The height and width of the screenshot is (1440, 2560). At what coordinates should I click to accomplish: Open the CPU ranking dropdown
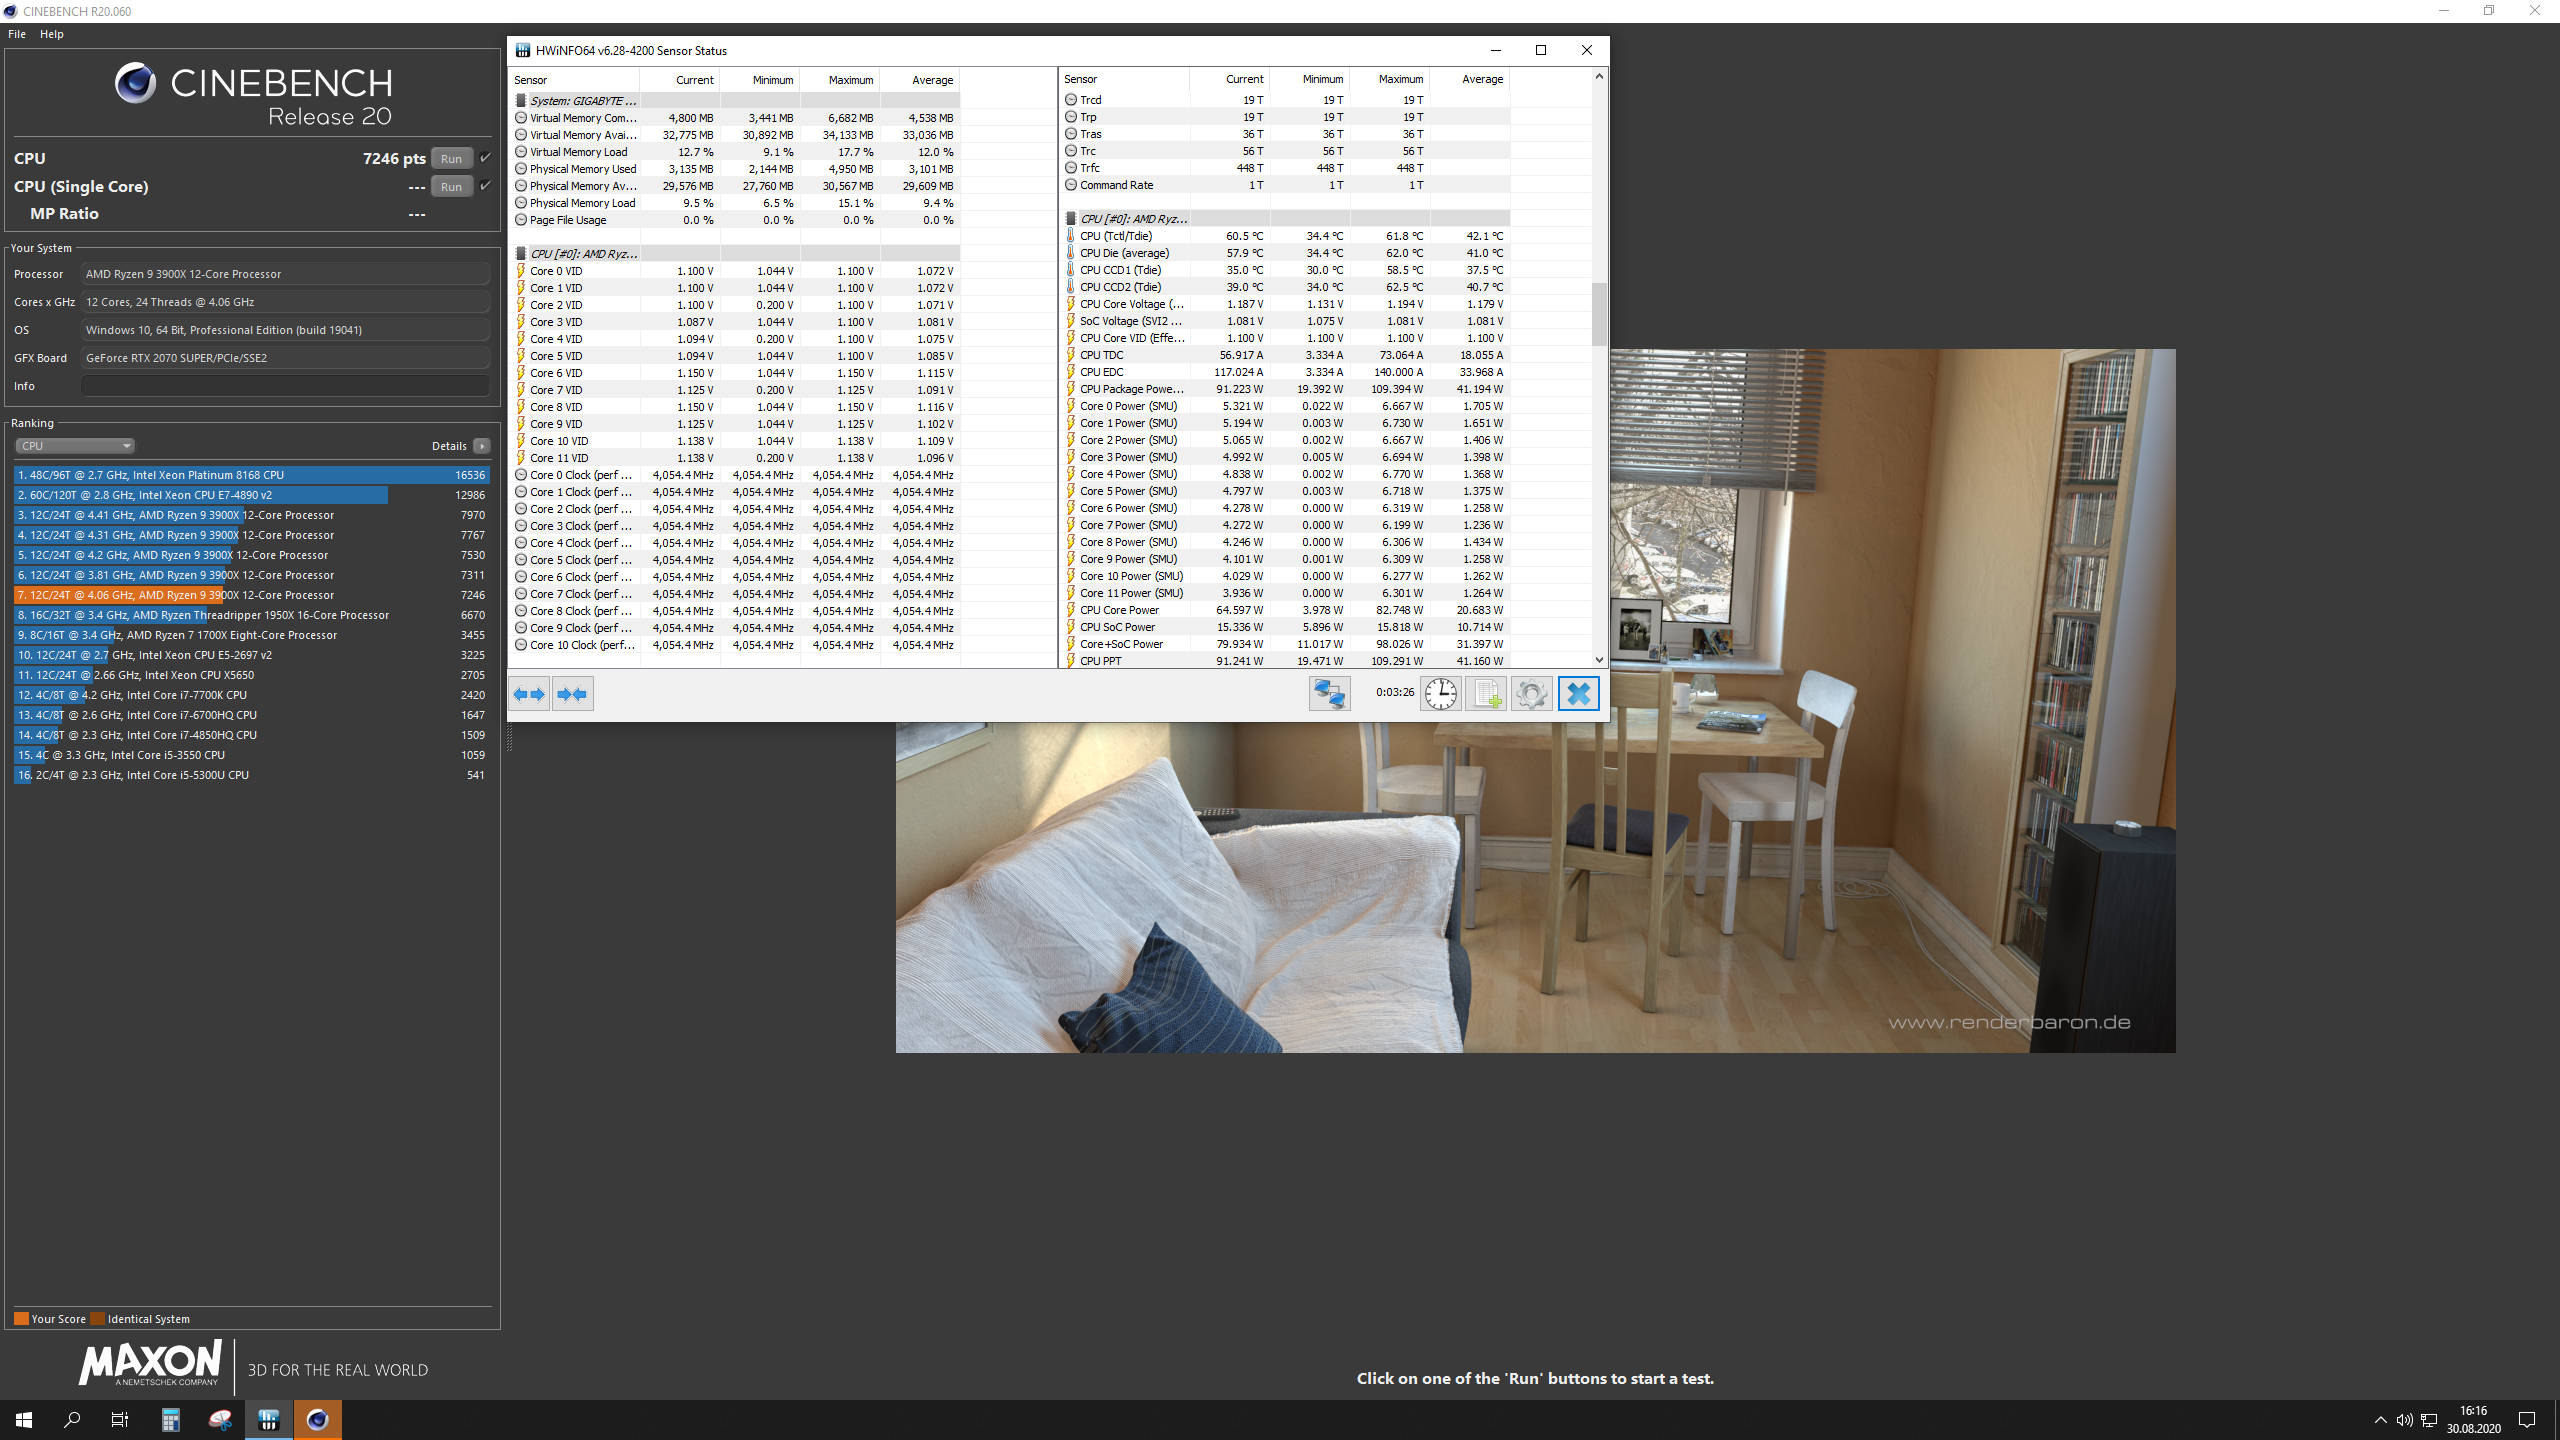tap(75, 446)
